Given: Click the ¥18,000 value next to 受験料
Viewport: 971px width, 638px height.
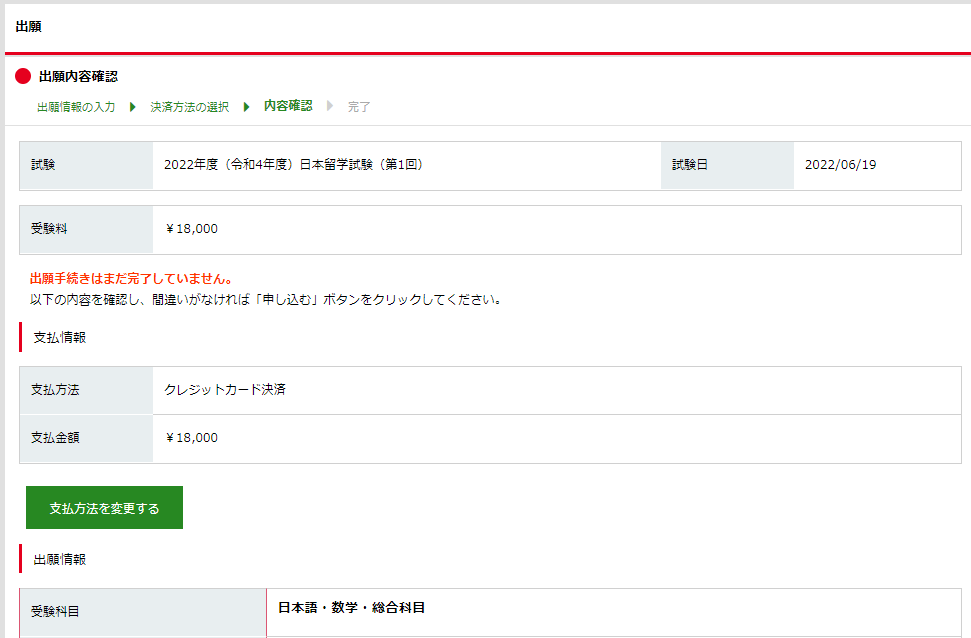Looking at the screenshot, I should click(191, 229).
